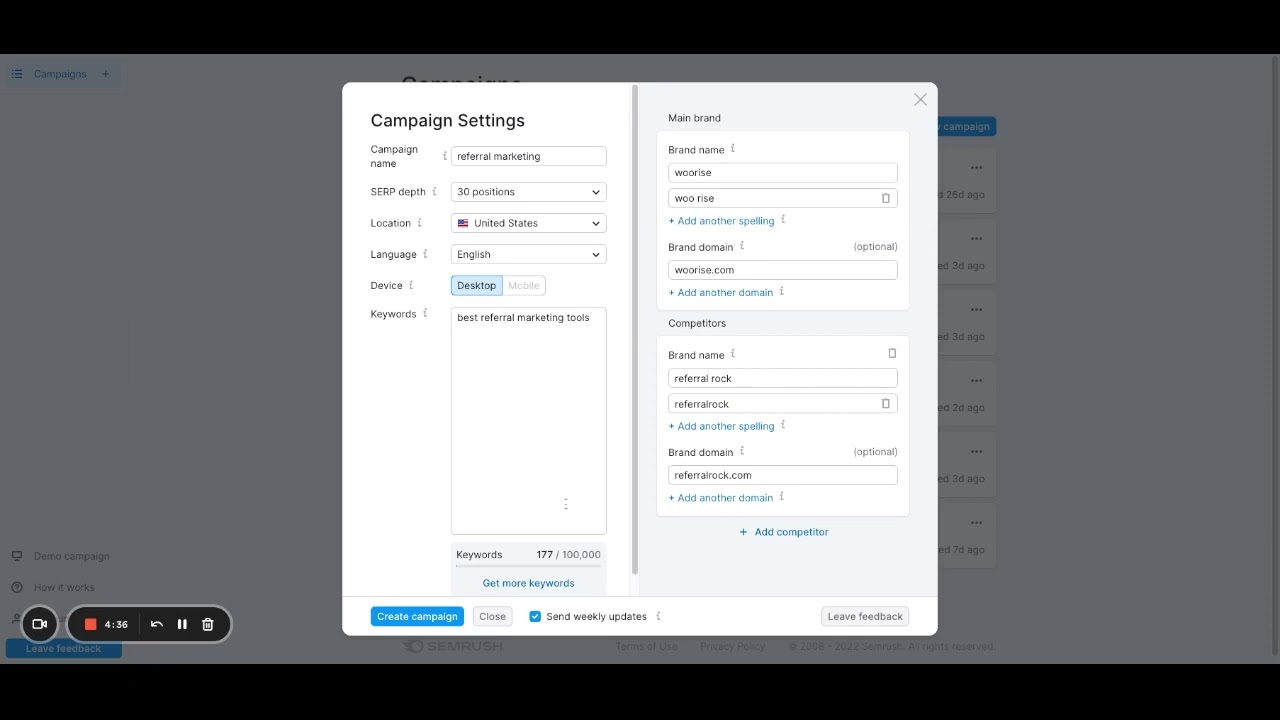Stop the screen recording

(x=90, y=624)
